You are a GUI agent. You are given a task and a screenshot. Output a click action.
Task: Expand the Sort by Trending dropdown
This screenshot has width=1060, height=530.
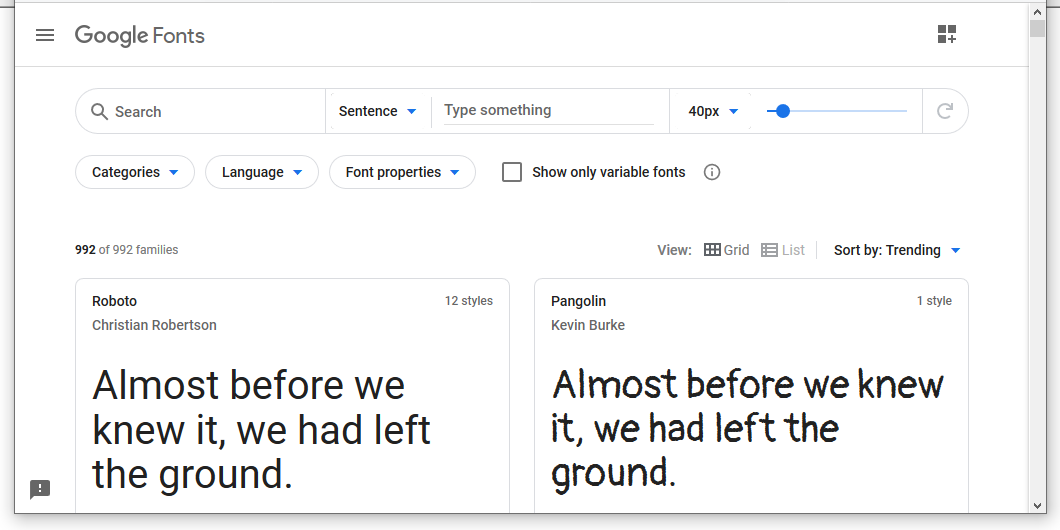point(897,250)
